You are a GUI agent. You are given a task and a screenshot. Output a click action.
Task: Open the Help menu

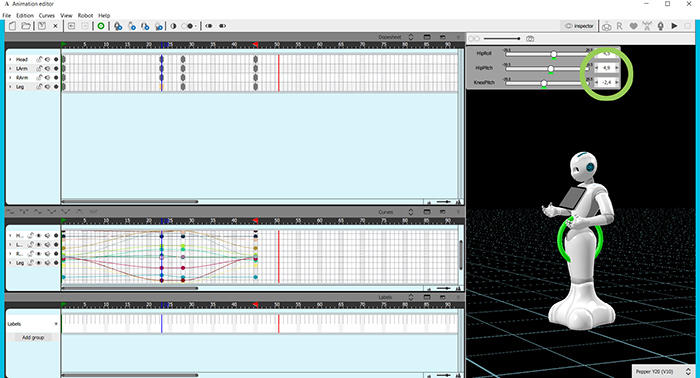104,15
